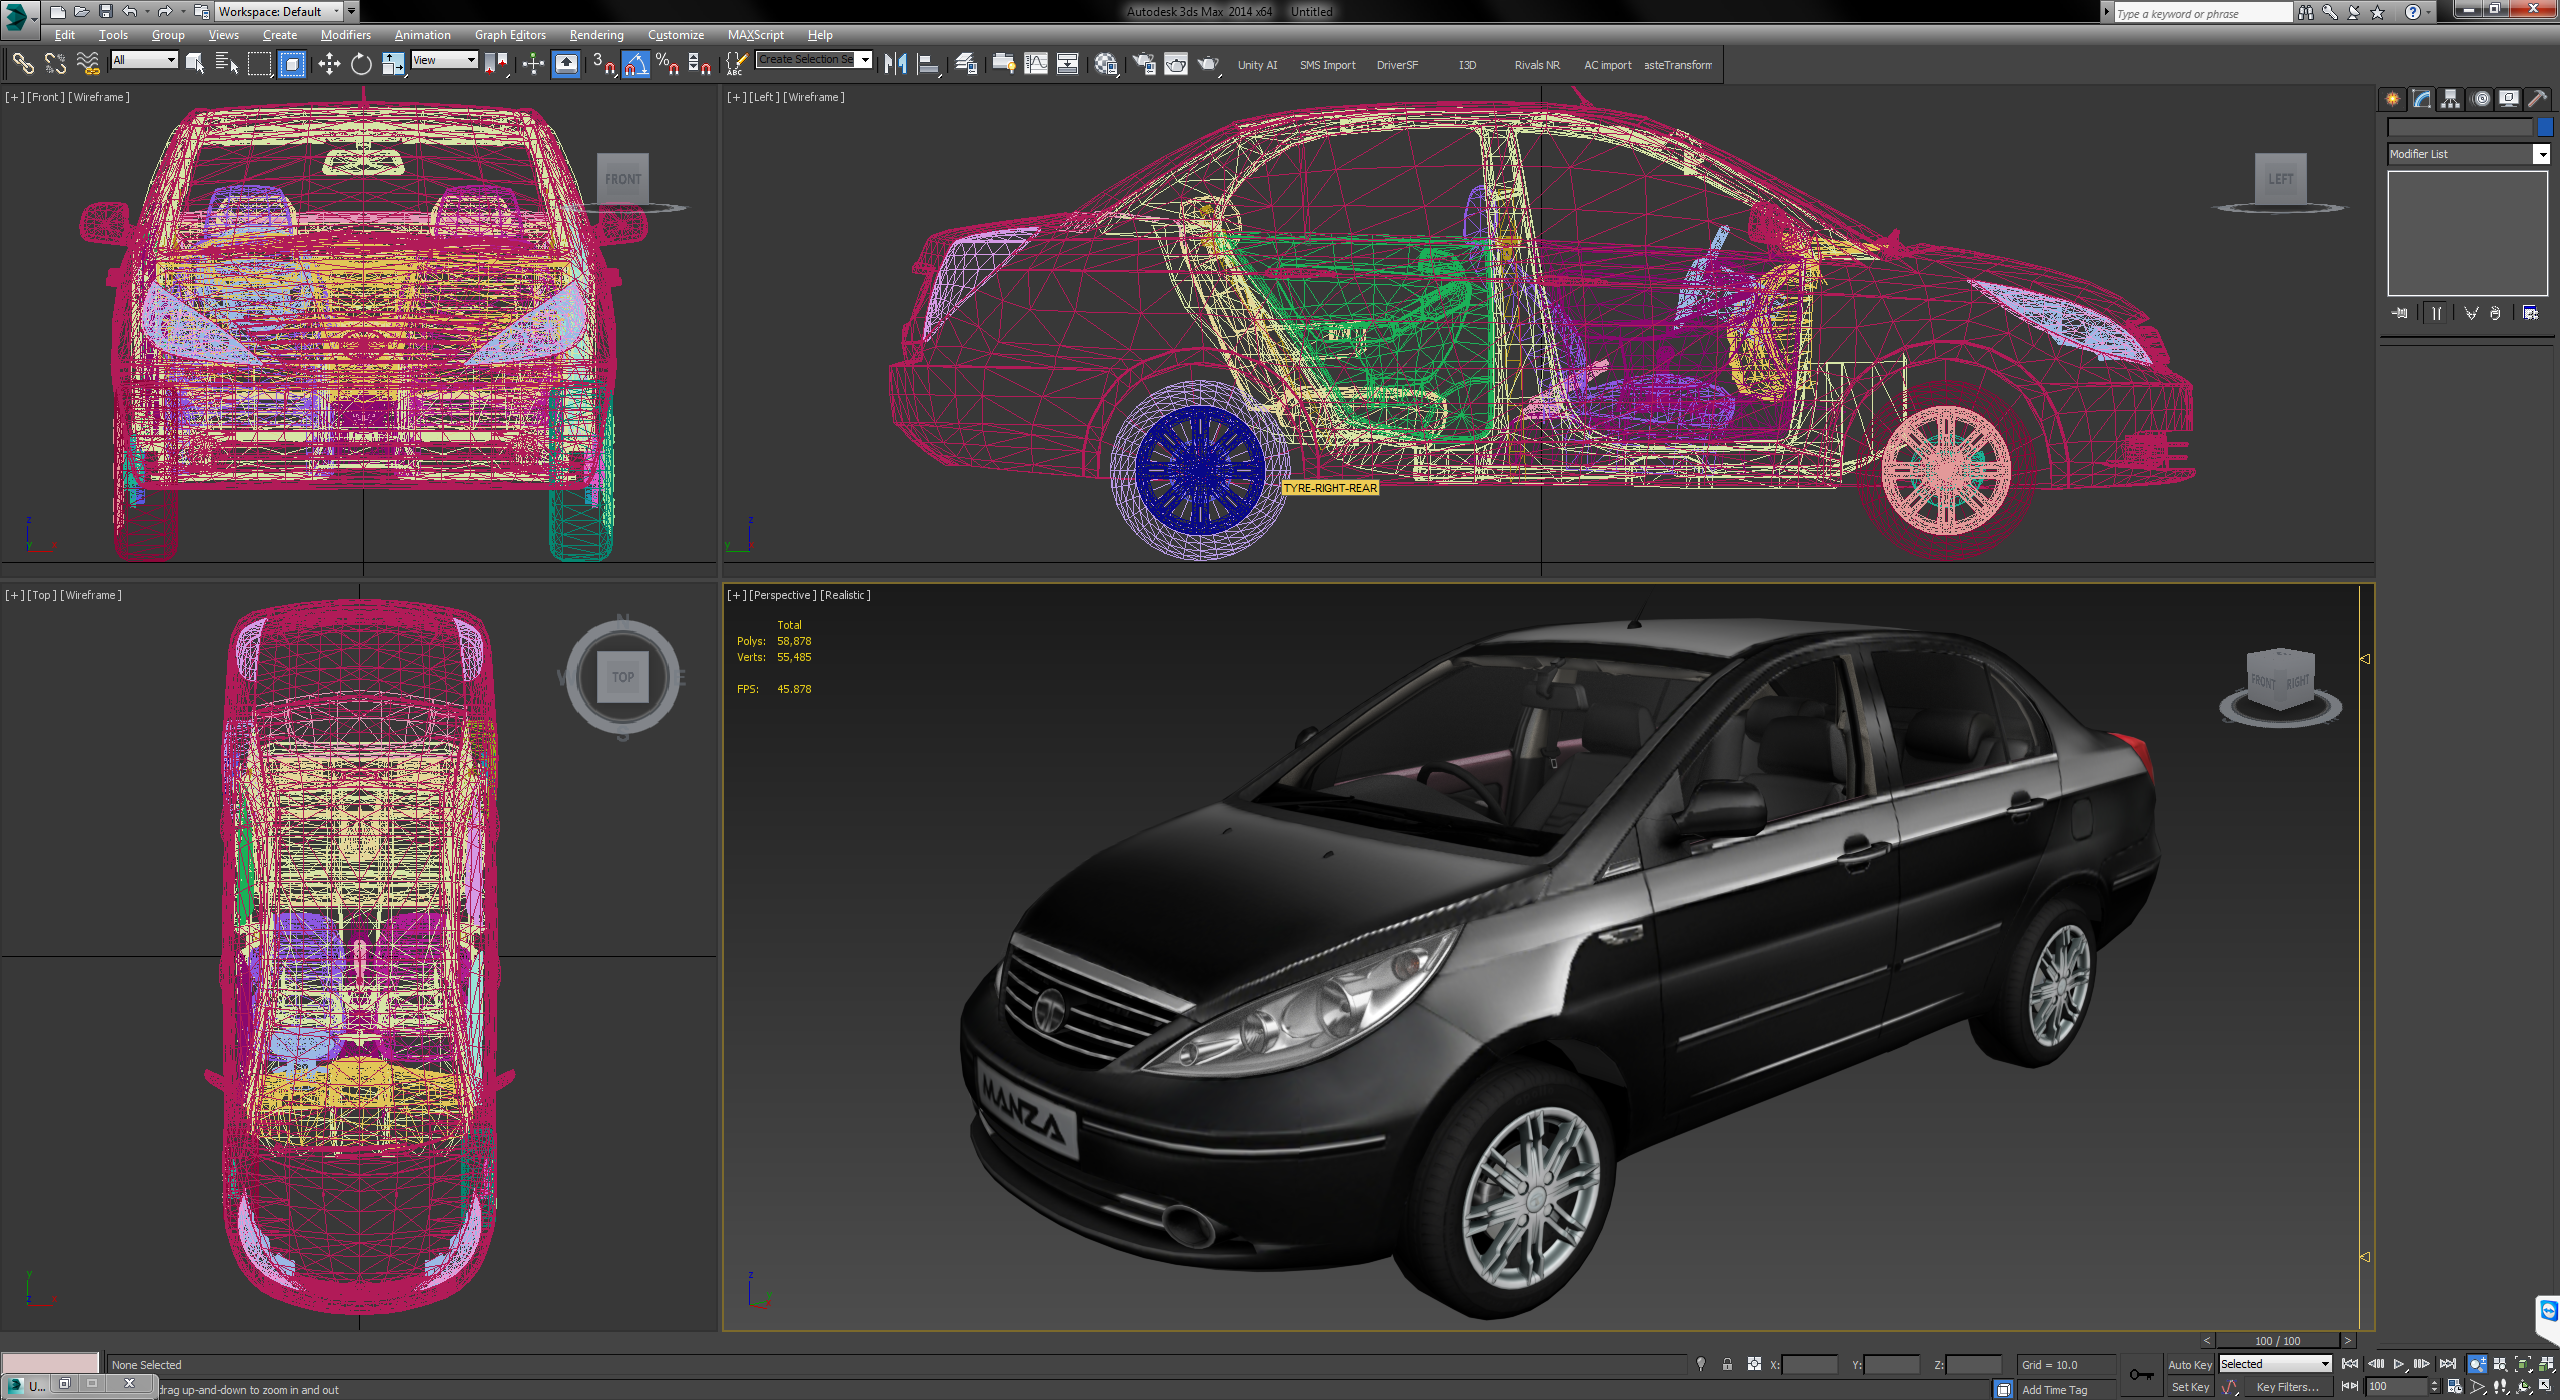The width and height of the screenshot is (2560, 1400).
Task: Enable the Angle Snap toggle icon
Action: coord(636,63)
